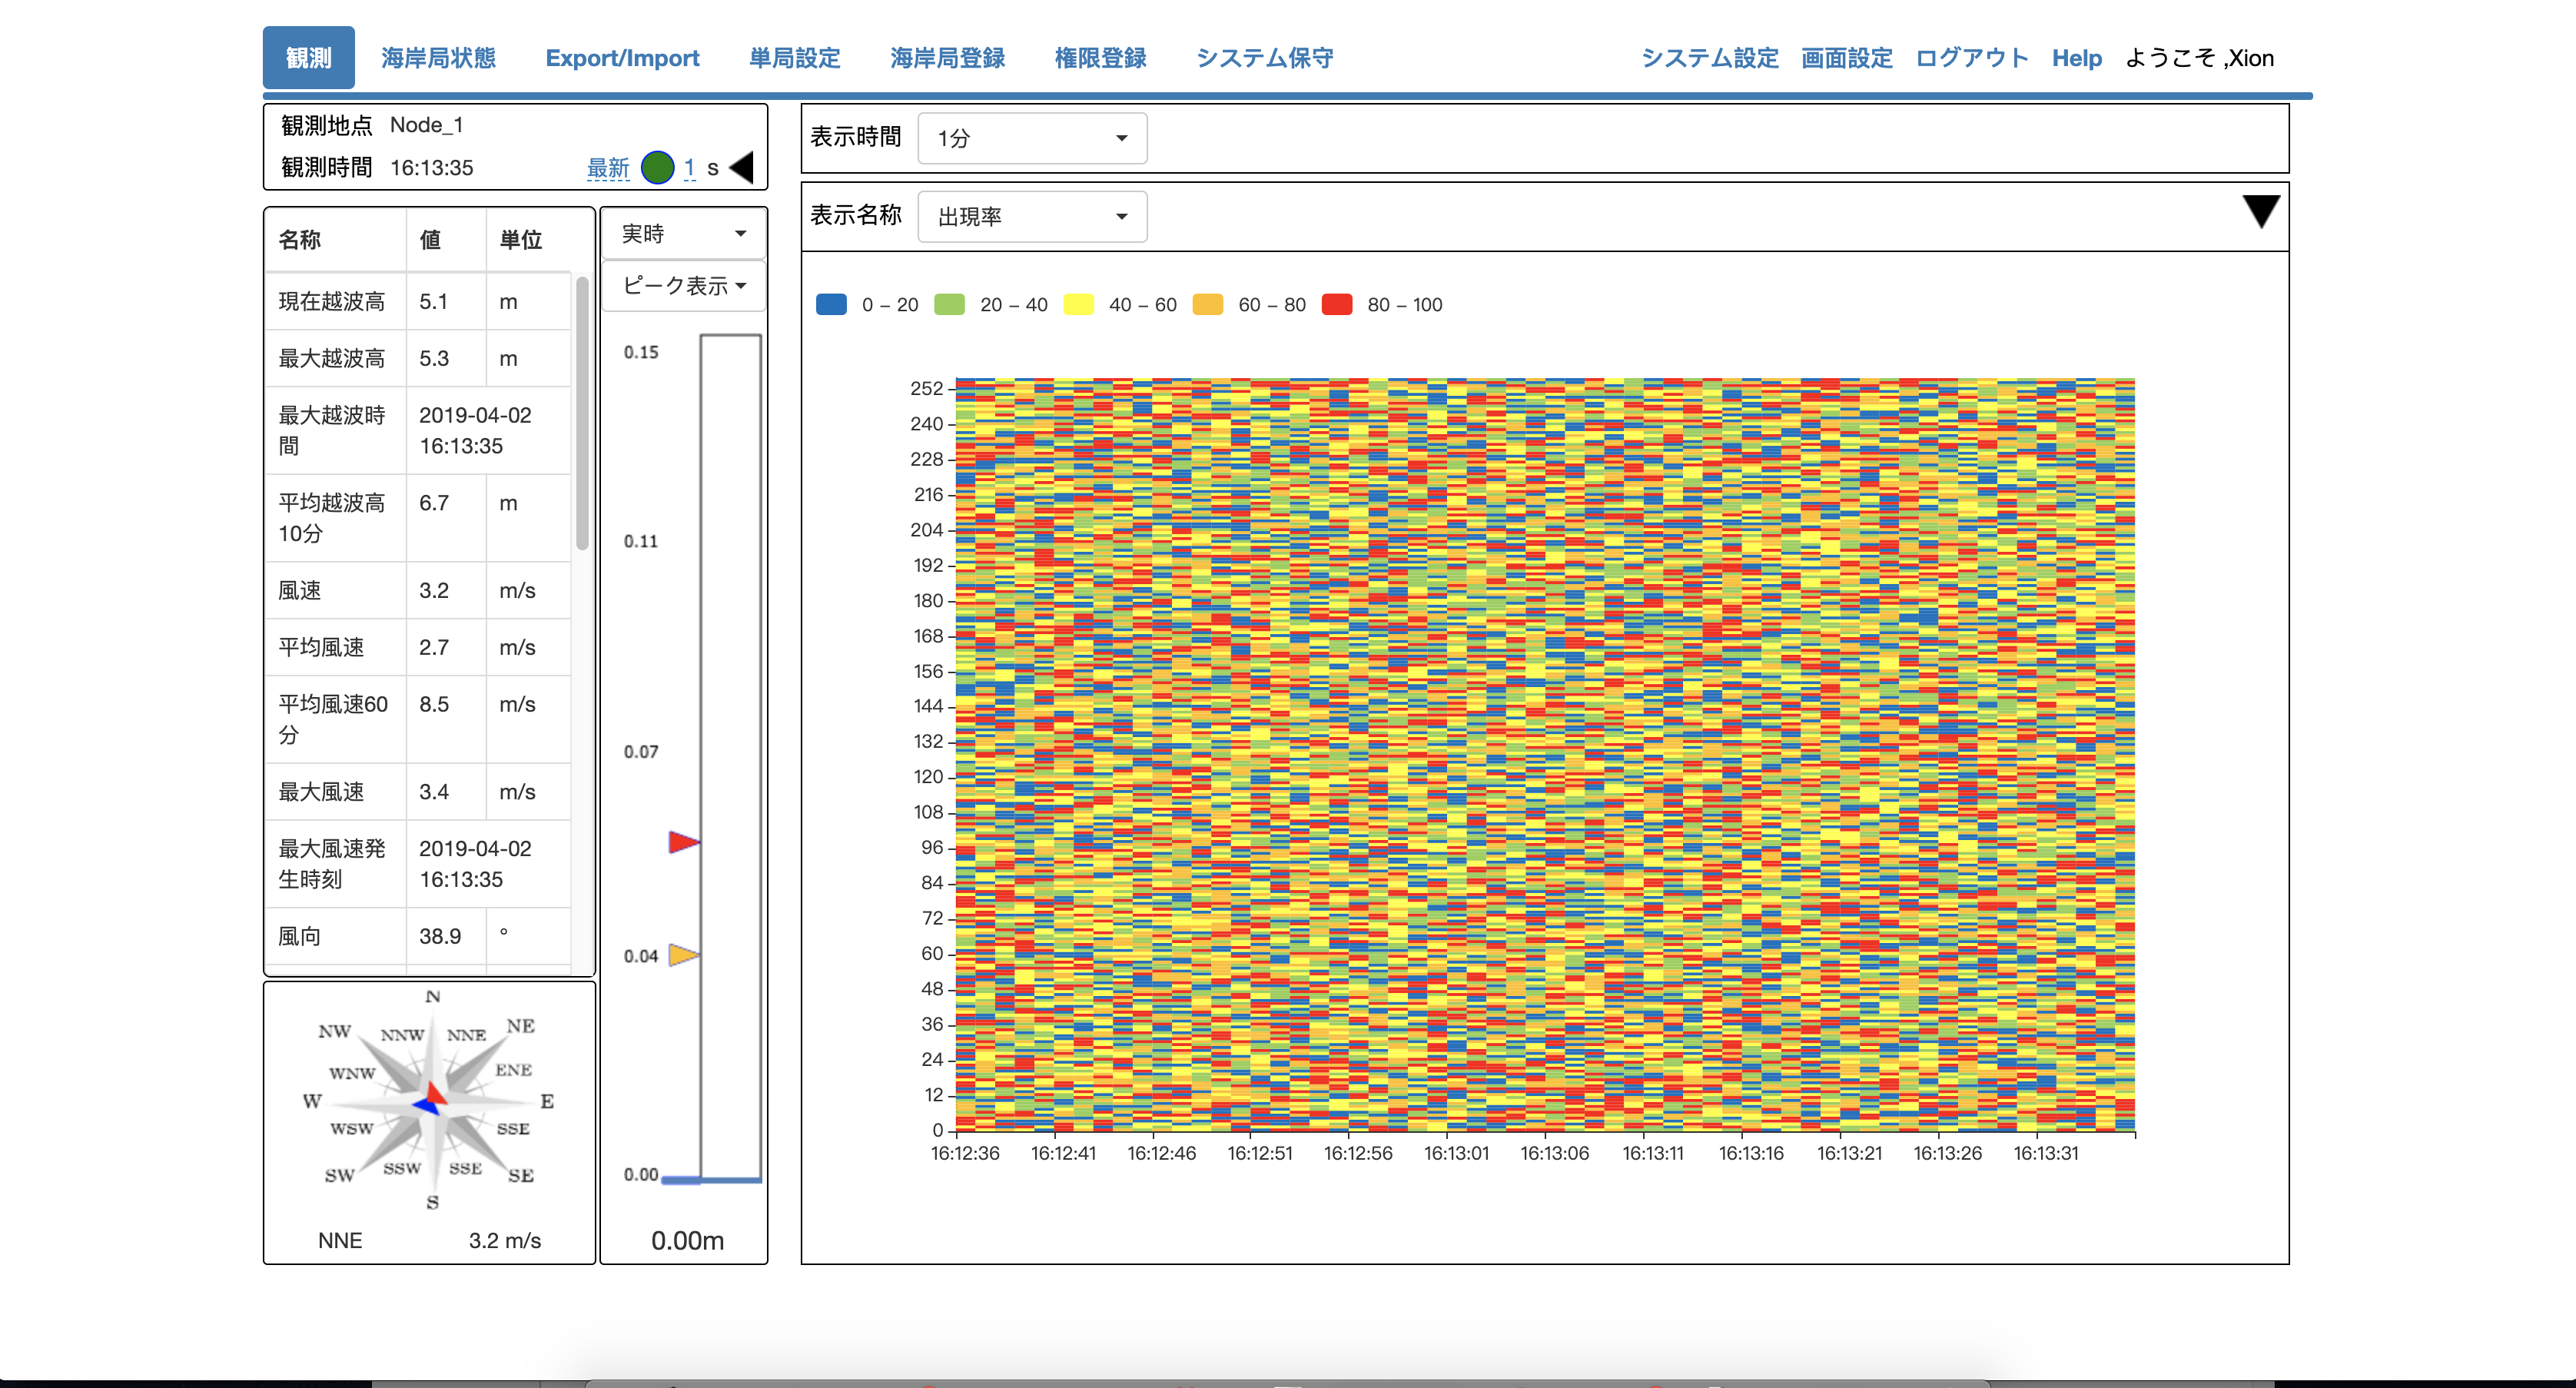
Task: Click the ログアウト link
Action: (x=1971, y=58)
